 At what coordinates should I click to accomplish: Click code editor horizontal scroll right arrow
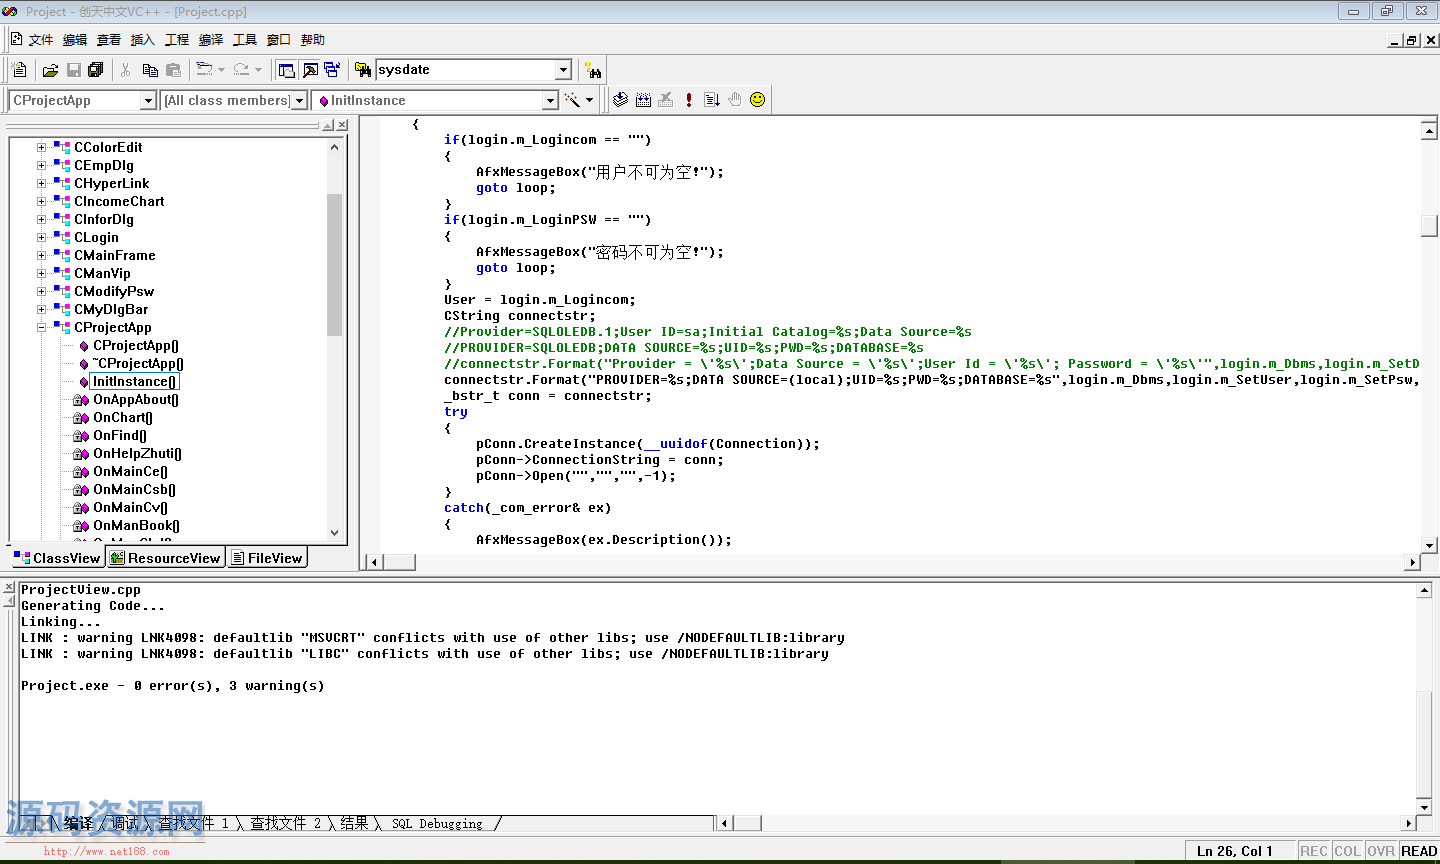[1413, 562]
